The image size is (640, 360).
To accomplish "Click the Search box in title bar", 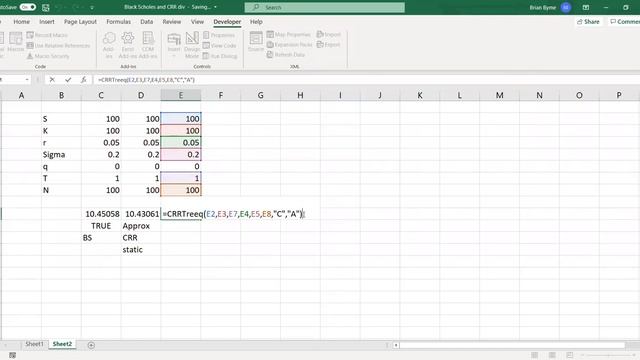I will (324, 7).
